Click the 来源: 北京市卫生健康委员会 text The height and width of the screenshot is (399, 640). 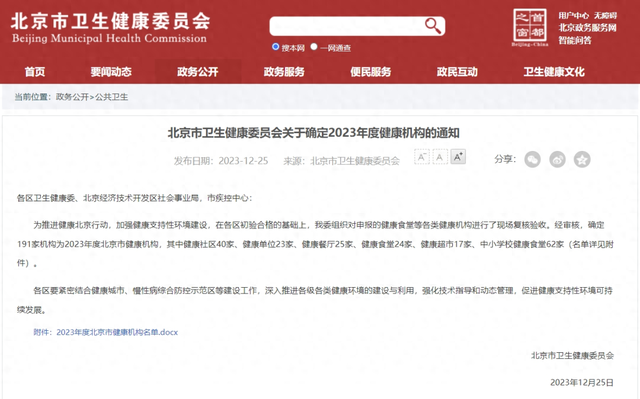click(341, 161)
